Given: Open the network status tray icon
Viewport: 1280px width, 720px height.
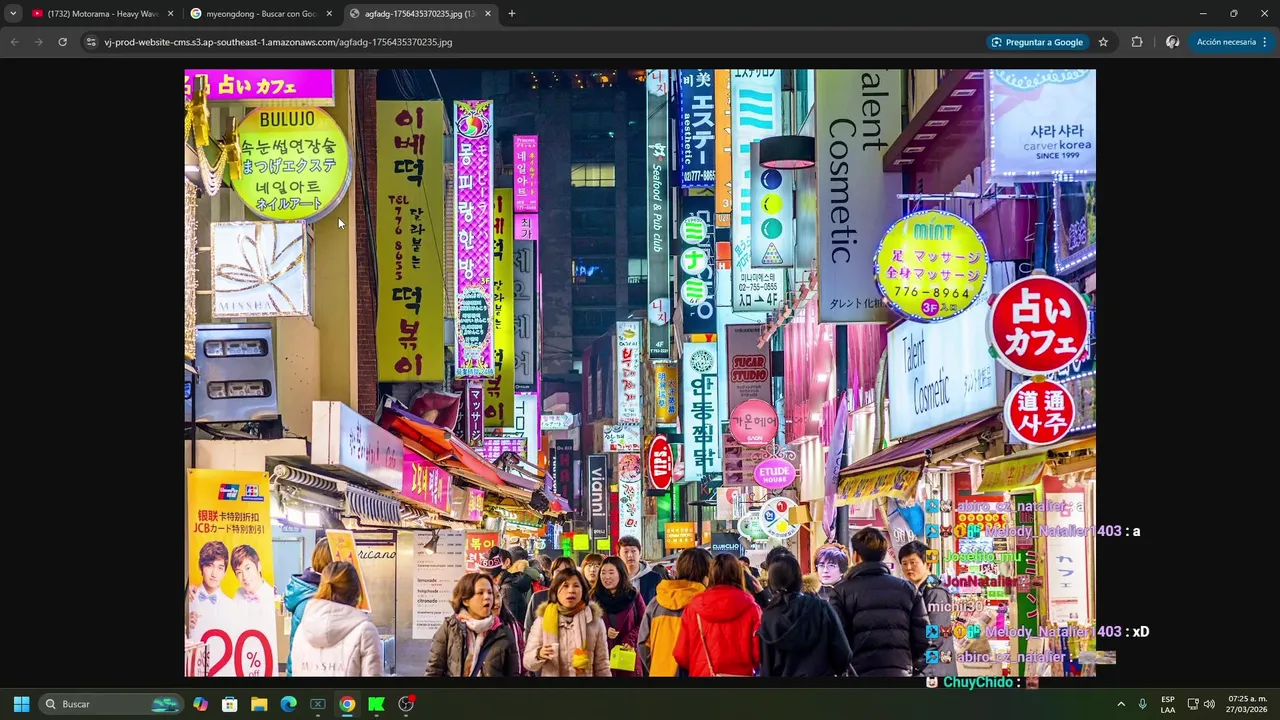Looking at the screenshot, I should tap(1193, 704).
